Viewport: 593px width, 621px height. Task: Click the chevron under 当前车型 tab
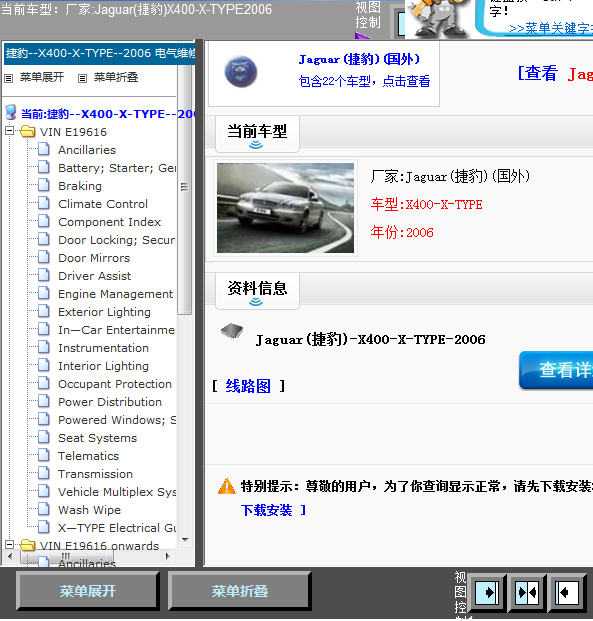pyautogui.click(x=256, y=145)
